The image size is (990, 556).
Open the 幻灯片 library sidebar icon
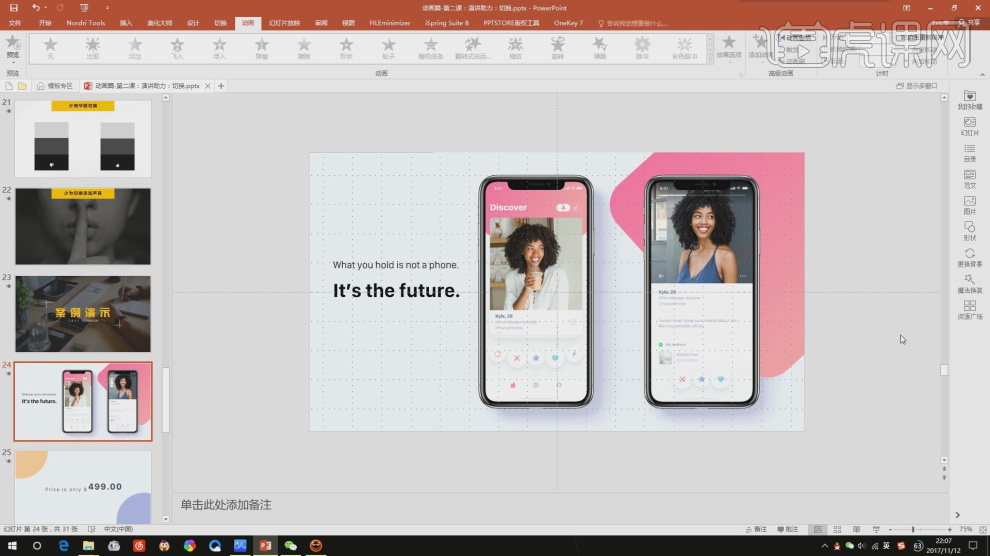969,125
